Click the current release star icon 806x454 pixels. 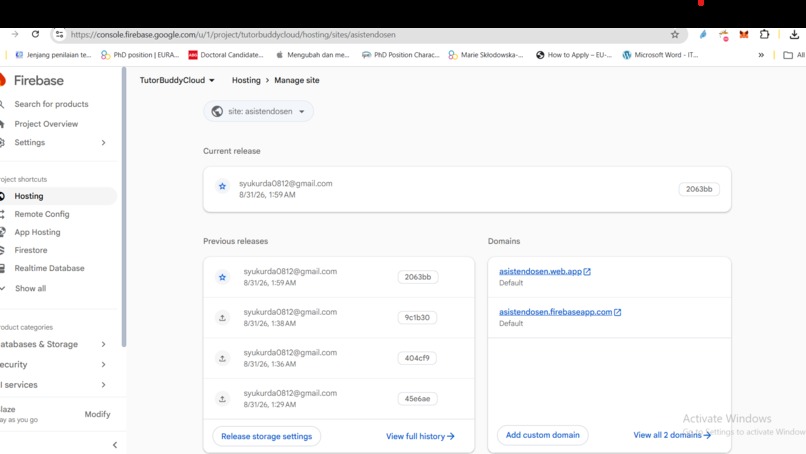[x=222, y=186]
